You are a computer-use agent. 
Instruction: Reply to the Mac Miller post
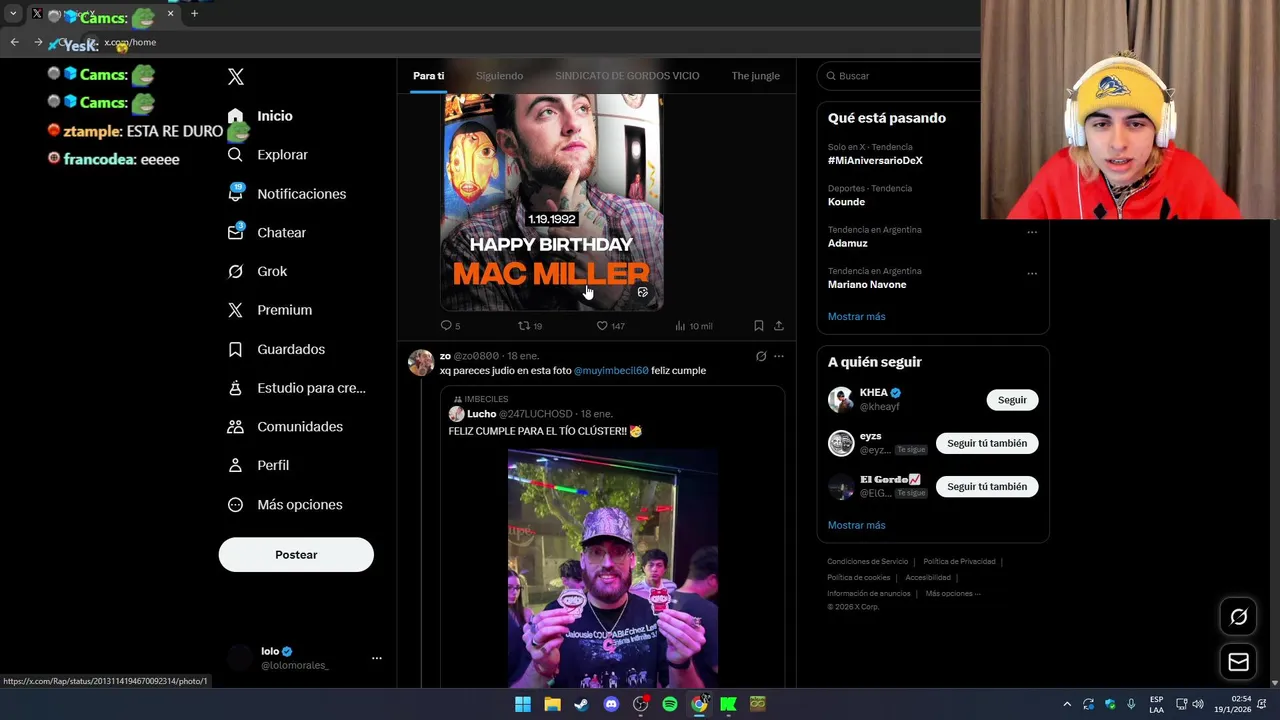[x=450, y=326]
